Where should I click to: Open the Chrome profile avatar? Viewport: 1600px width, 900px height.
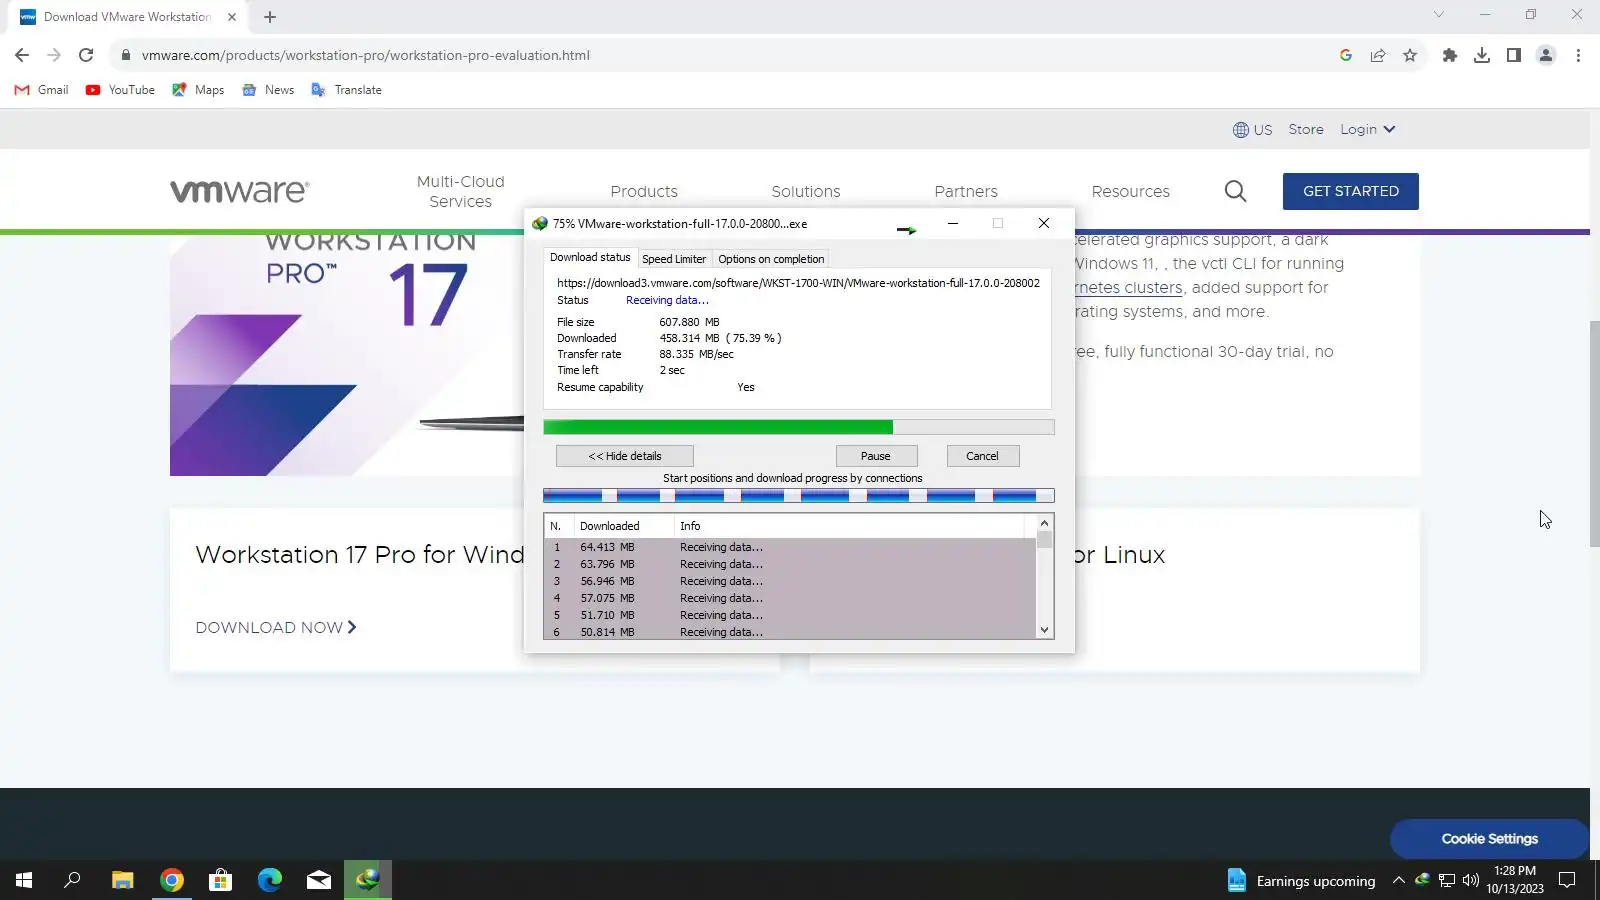click(1546, 55)
